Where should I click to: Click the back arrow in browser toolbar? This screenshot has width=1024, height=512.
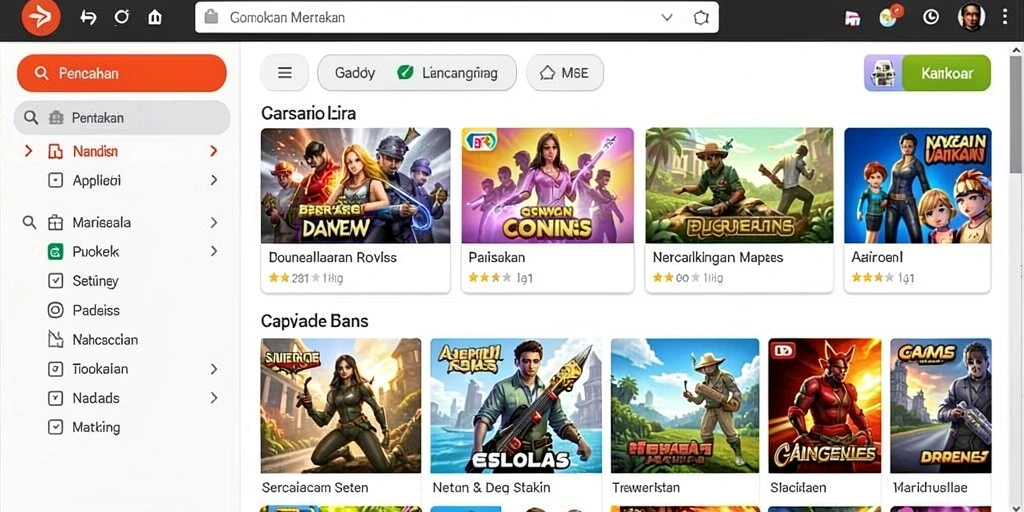[x=88, y=18]
